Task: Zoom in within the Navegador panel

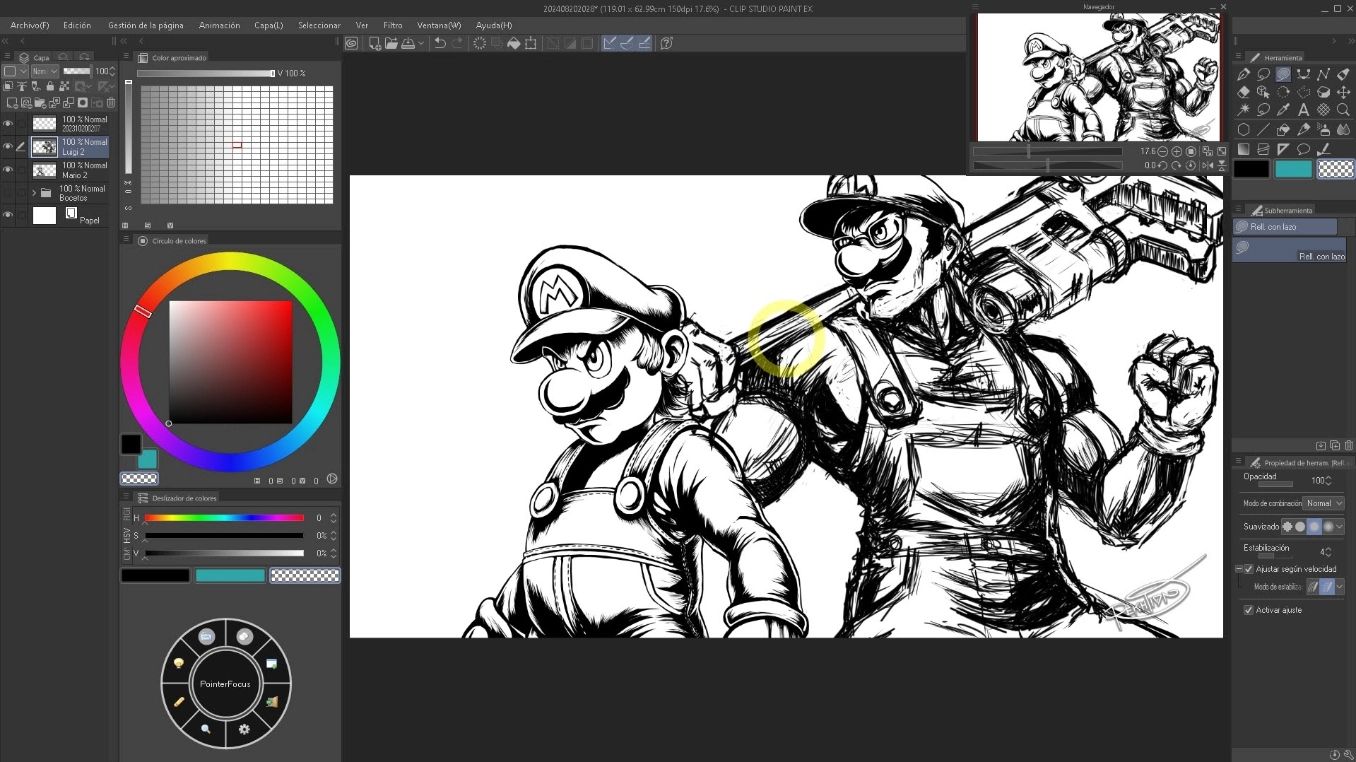Action: (x=1176, y=151)
